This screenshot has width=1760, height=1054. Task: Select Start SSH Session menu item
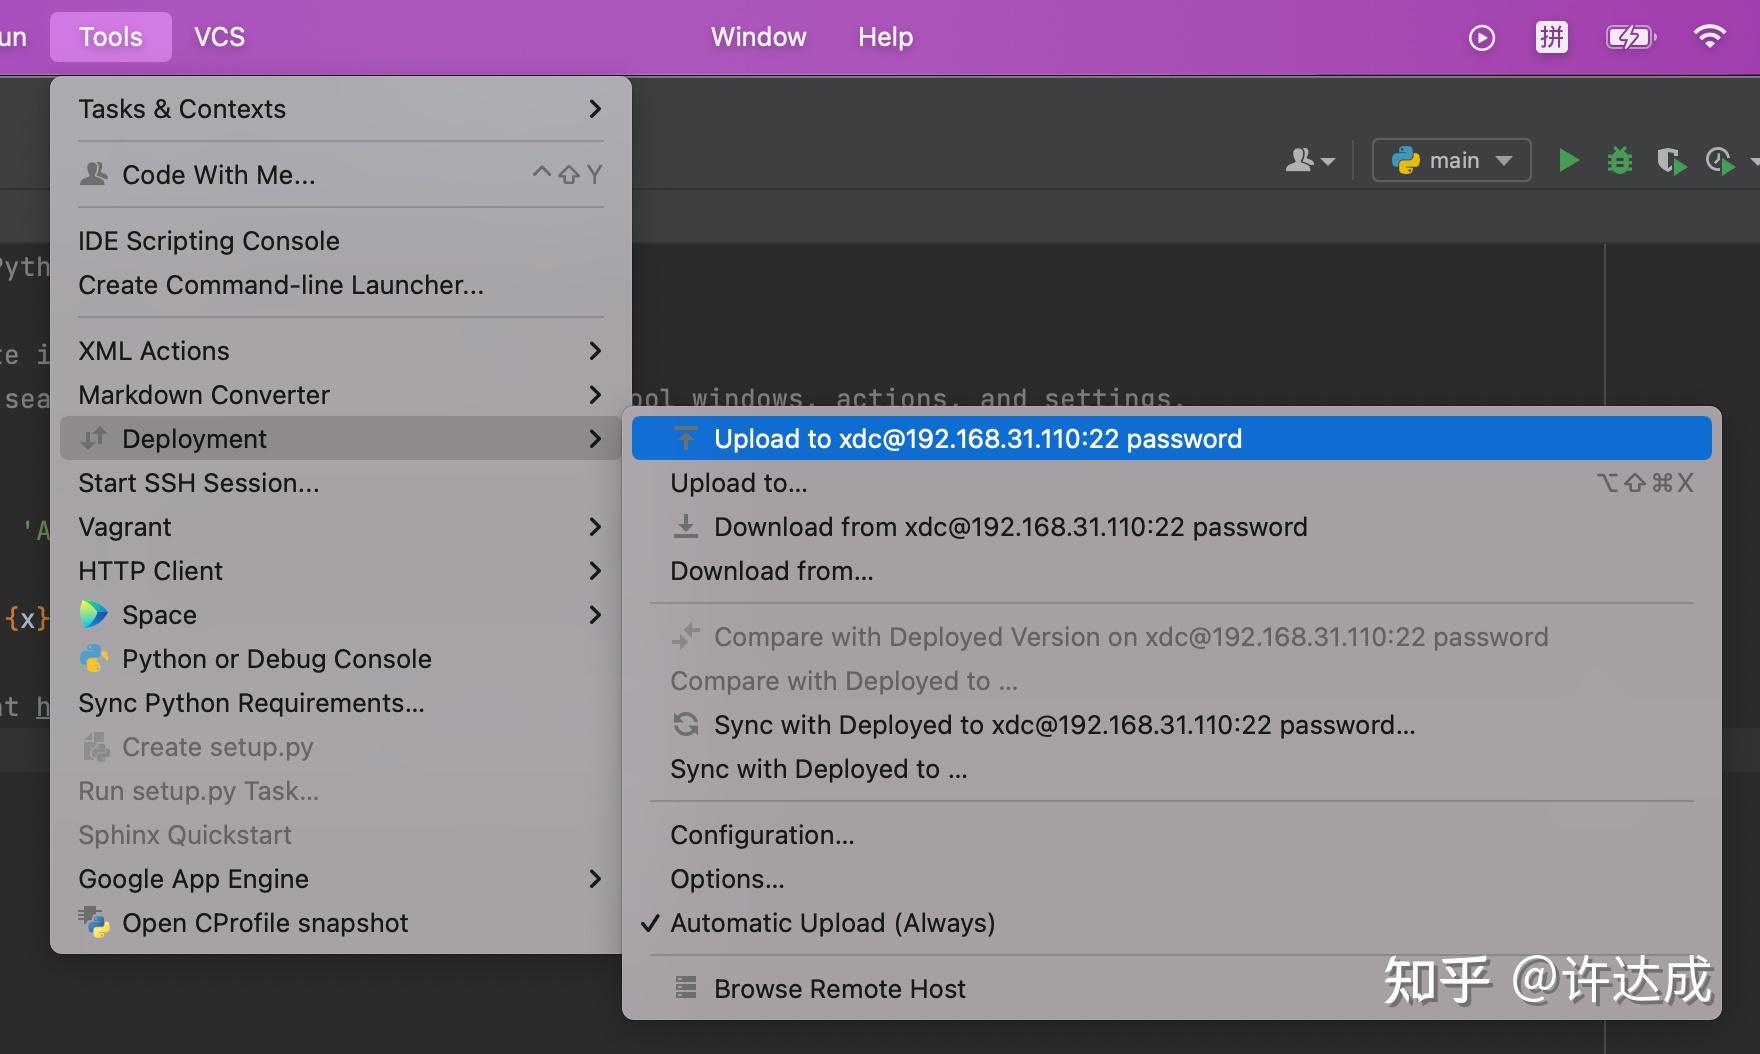tap(199, 483)
